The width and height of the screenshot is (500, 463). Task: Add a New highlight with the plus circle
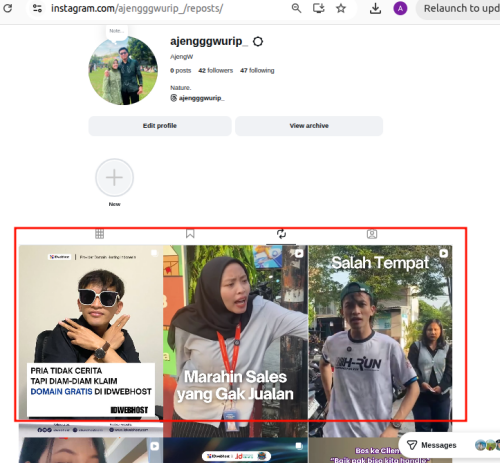[114, 177]
